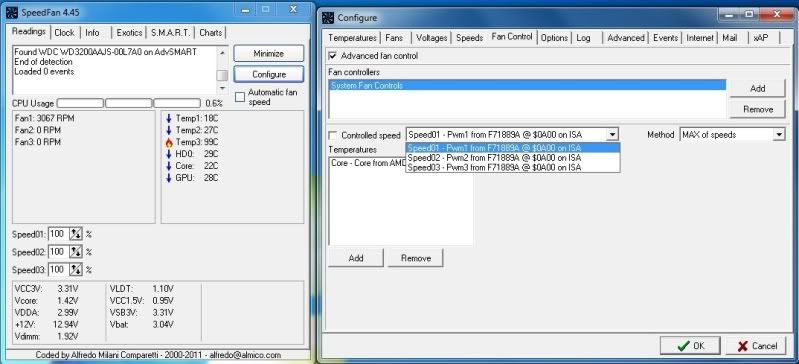Click the Minimize button in SpeedFan
Image resolution: width=799 pixels, height=364 pixels.
269,54
